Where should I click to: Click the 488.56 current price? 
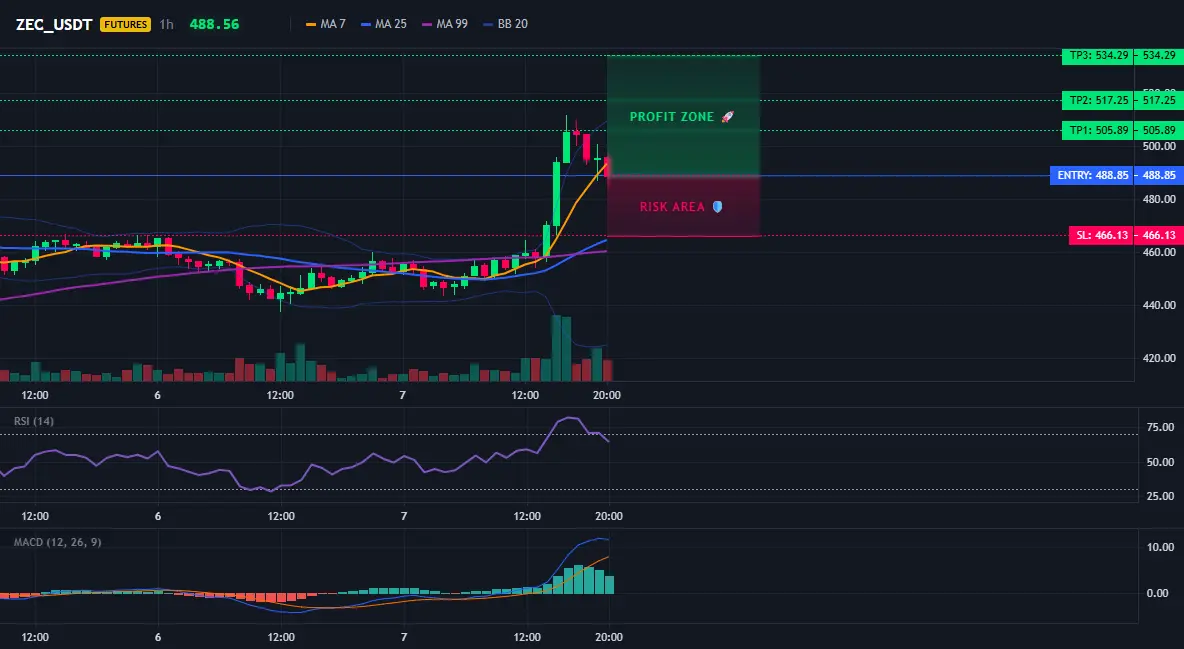point(214,24)
